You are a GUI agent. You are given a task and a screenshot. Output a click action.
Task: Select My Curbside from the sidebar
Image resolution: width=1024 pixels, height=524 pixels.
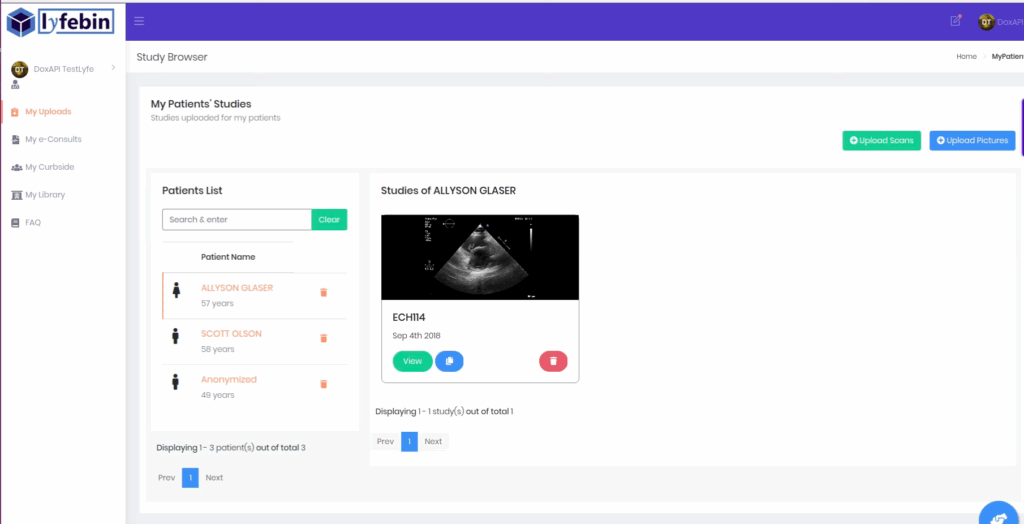pos(50,167)
